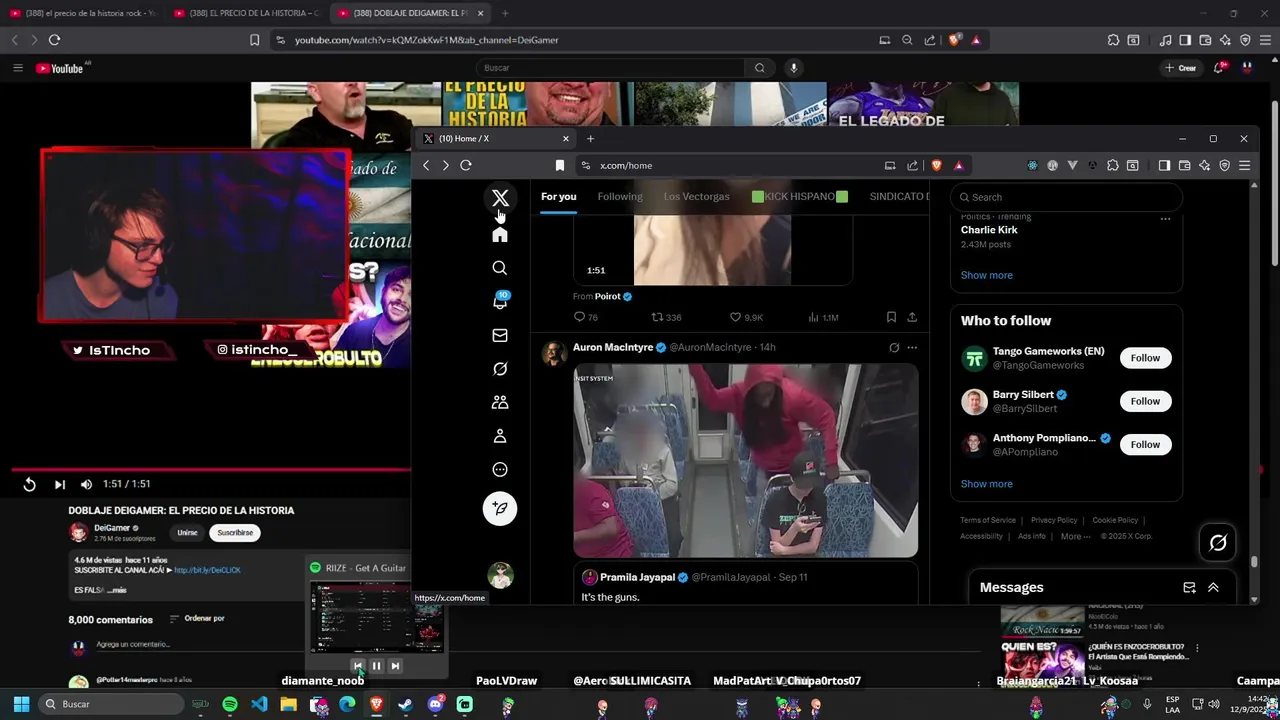Go to Home in X sidebar
Screen dimensions: 1280x720
tap(500, 234)
